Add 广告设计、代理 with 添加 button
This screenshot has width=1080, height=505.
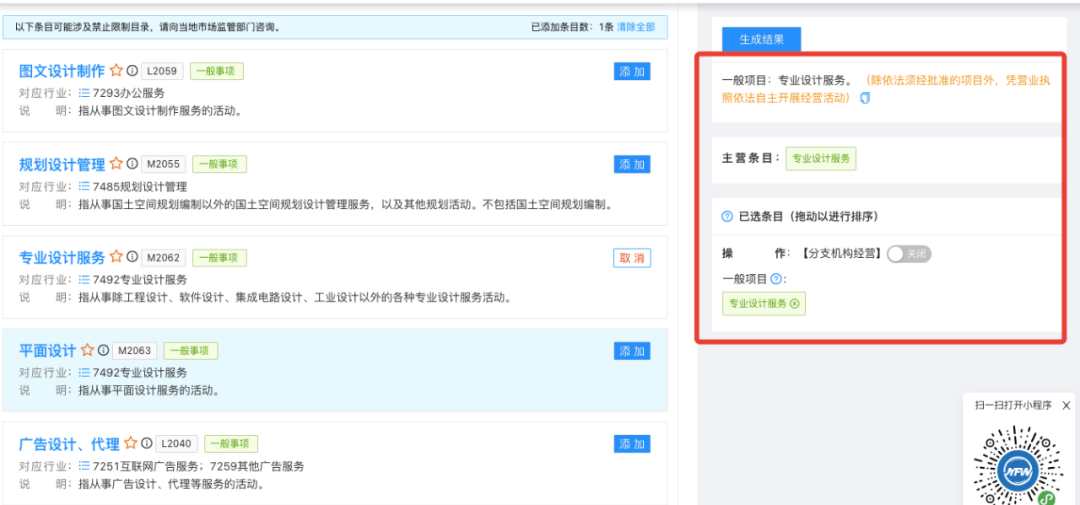(632, 444)
